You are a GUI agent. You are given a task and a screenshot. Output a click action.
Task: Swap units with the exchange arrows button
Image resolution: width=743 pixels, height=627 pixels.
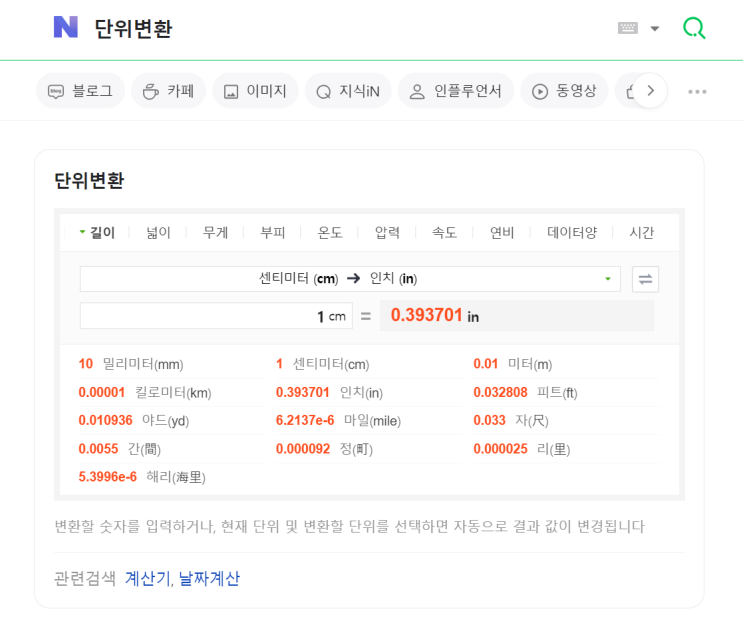point(645,279)
